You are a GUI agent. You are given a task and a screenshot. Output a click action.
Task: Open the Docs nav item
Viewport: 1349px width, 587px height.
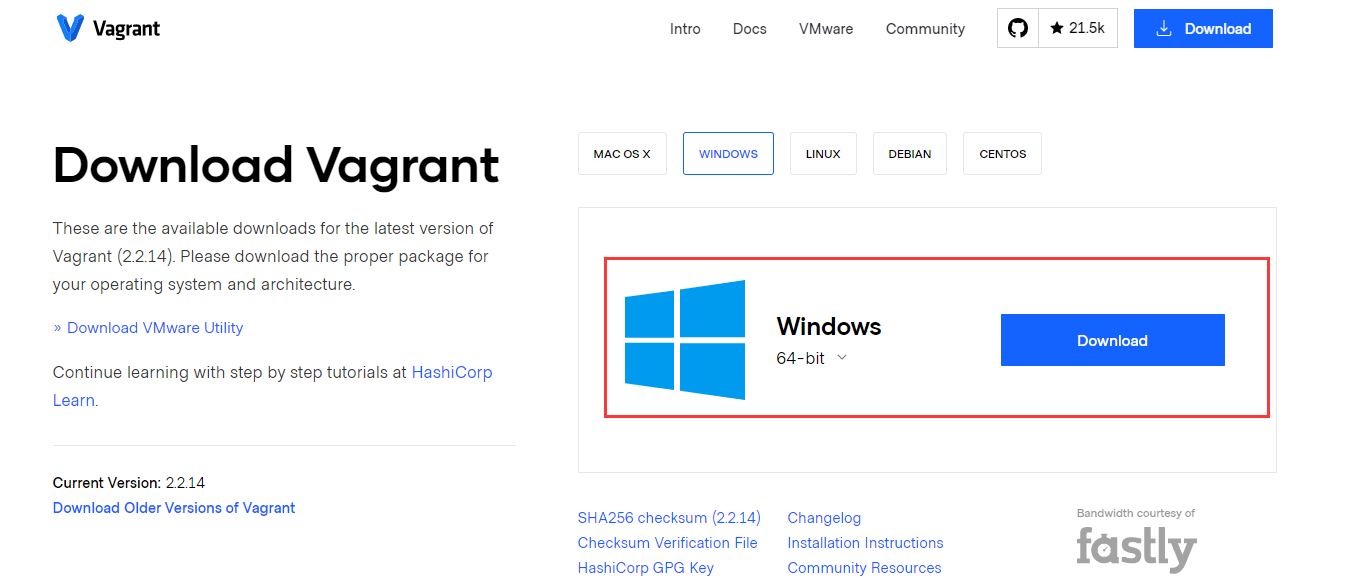click(750, 29)
